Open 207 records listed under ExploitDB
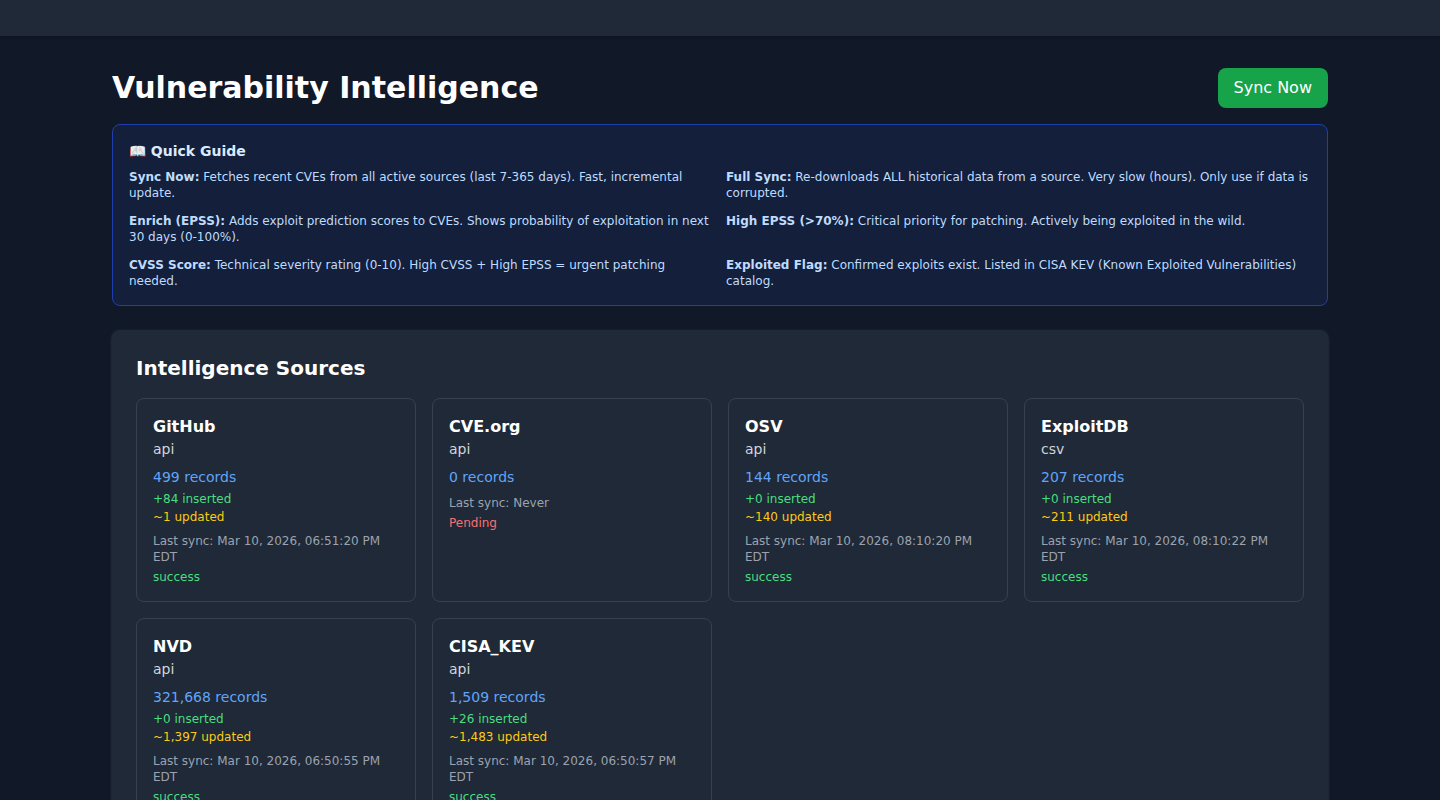Viewport: 1440px width, 800px height. coord(1082,477)
